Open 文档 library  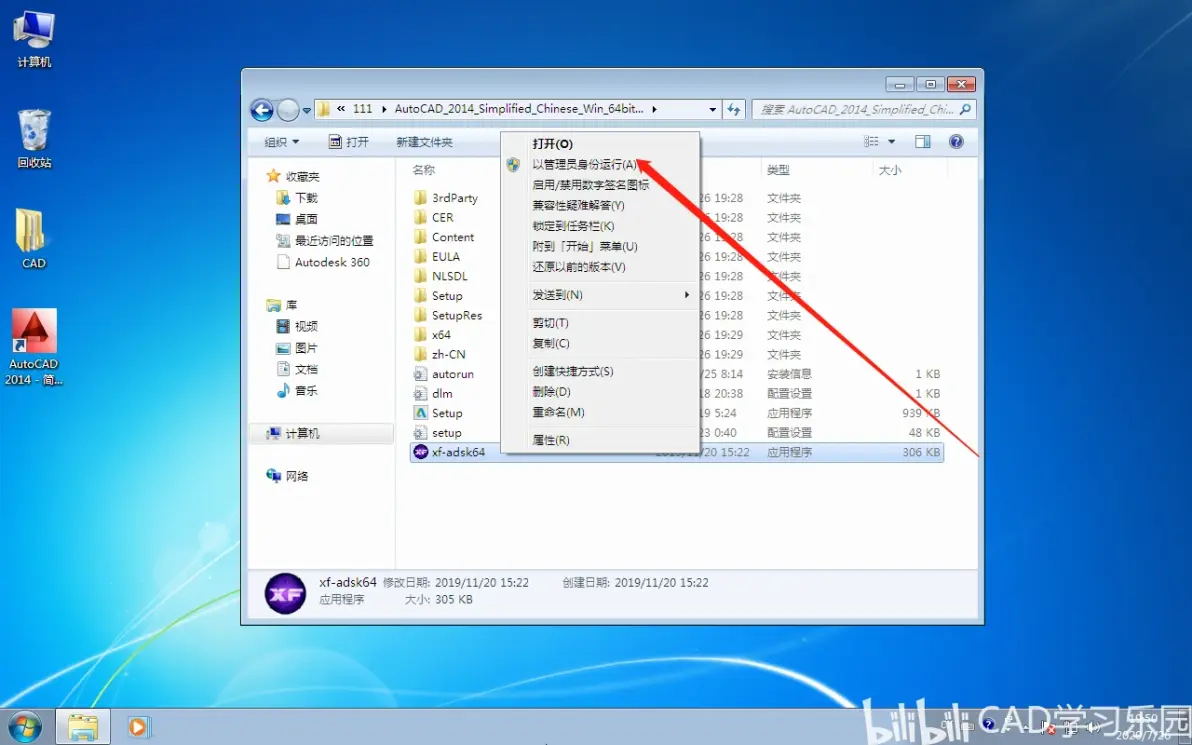point(297,369)
